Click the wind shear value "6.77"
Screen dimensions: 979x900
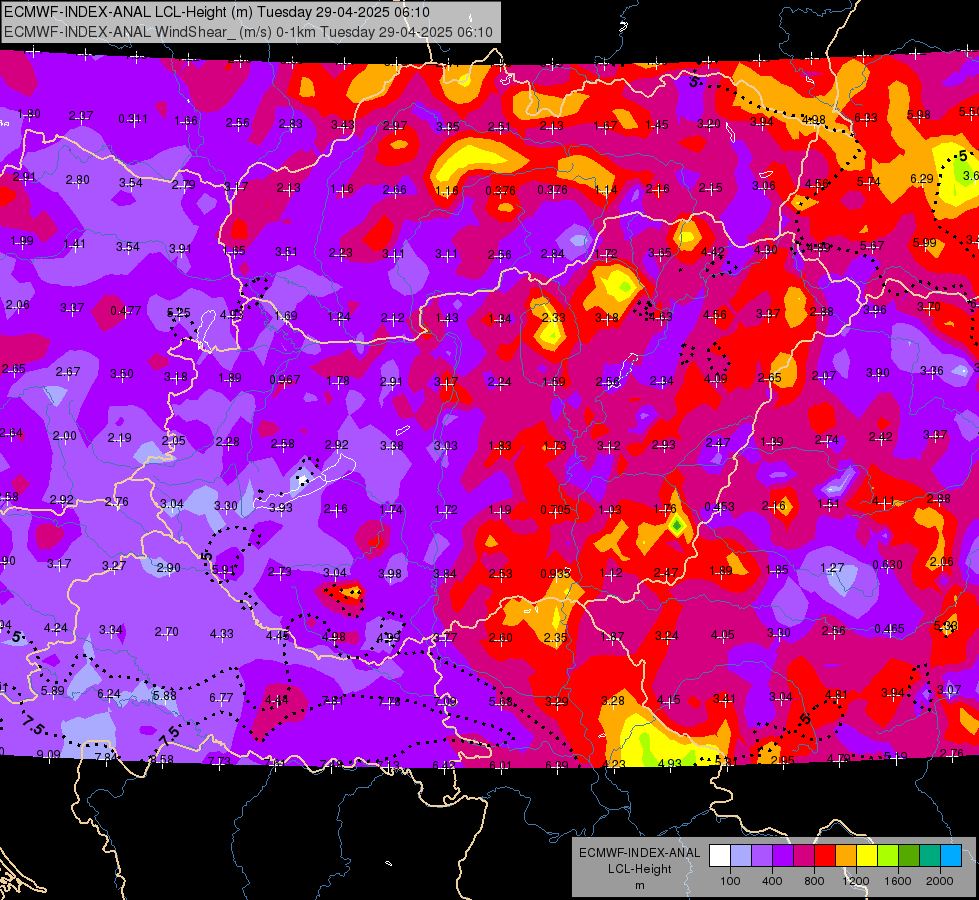click(x=221, y=697)
